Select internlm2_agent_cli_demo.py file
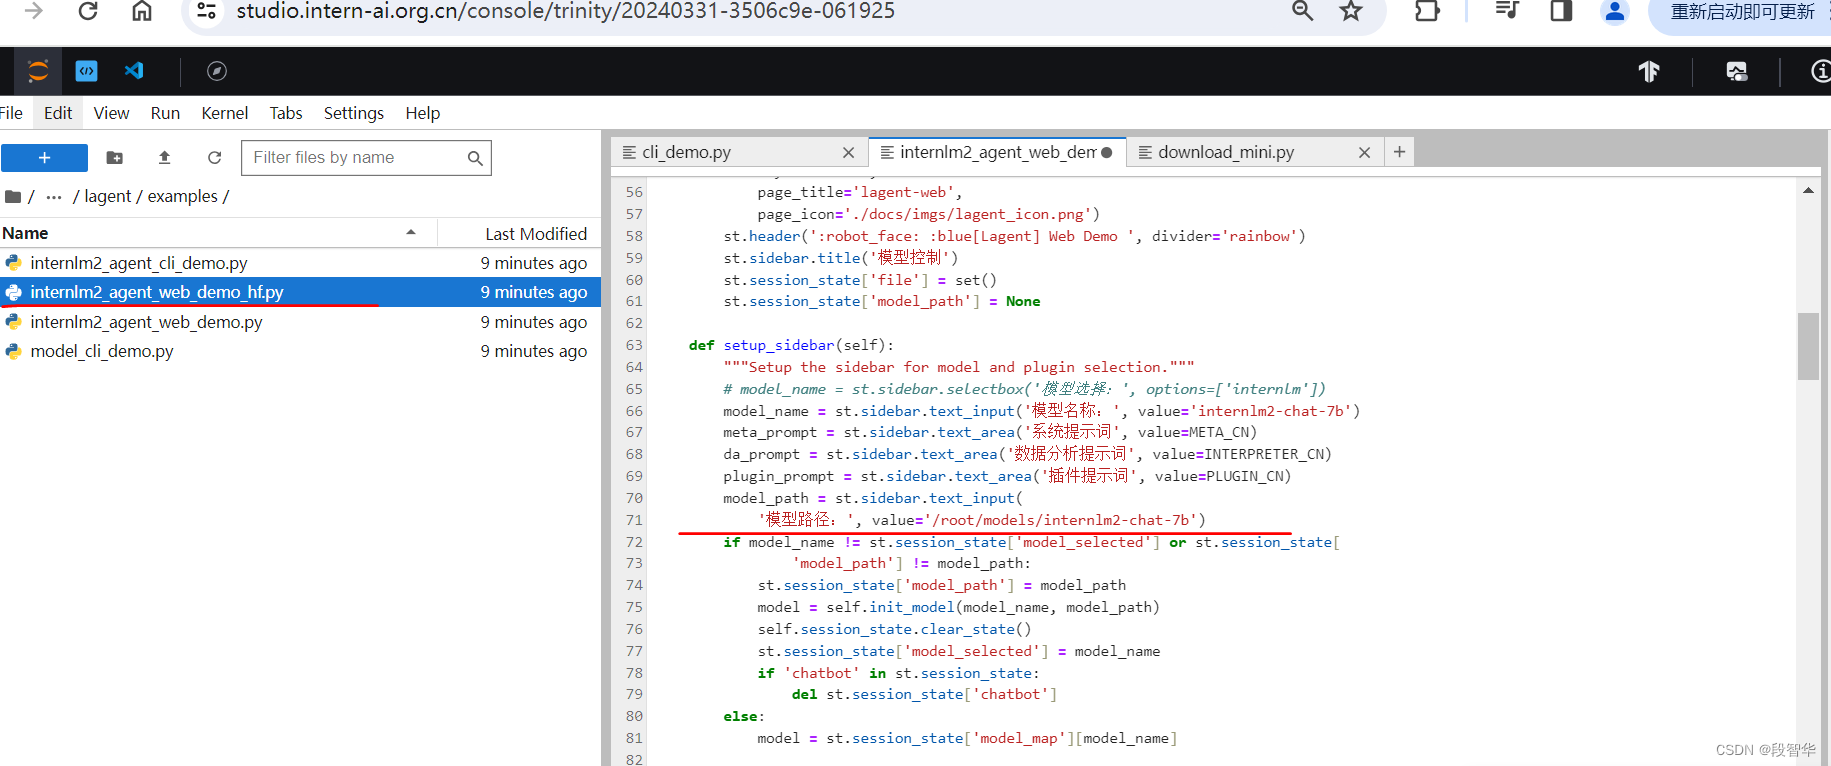This screenshot has height=766, width=1831. [300, 263]
